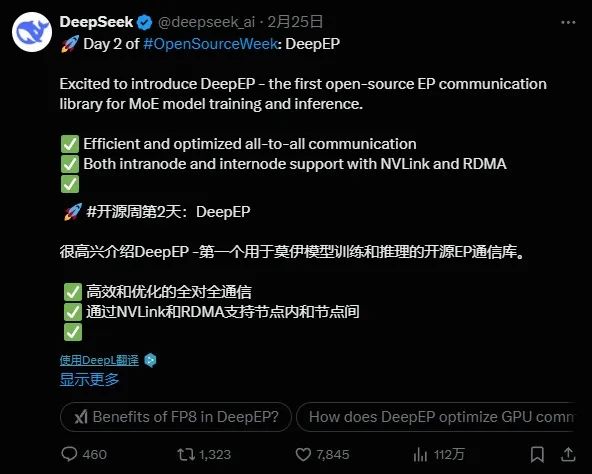Click the Grok icon in the FP8 suggestion chip
Screen dimensions: 592x474
(x=81, y=417)
